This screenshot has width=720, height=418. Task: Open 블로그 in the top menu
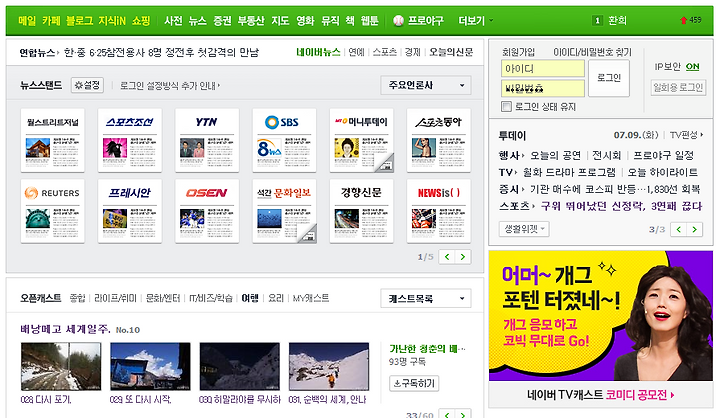coord(79,21)
